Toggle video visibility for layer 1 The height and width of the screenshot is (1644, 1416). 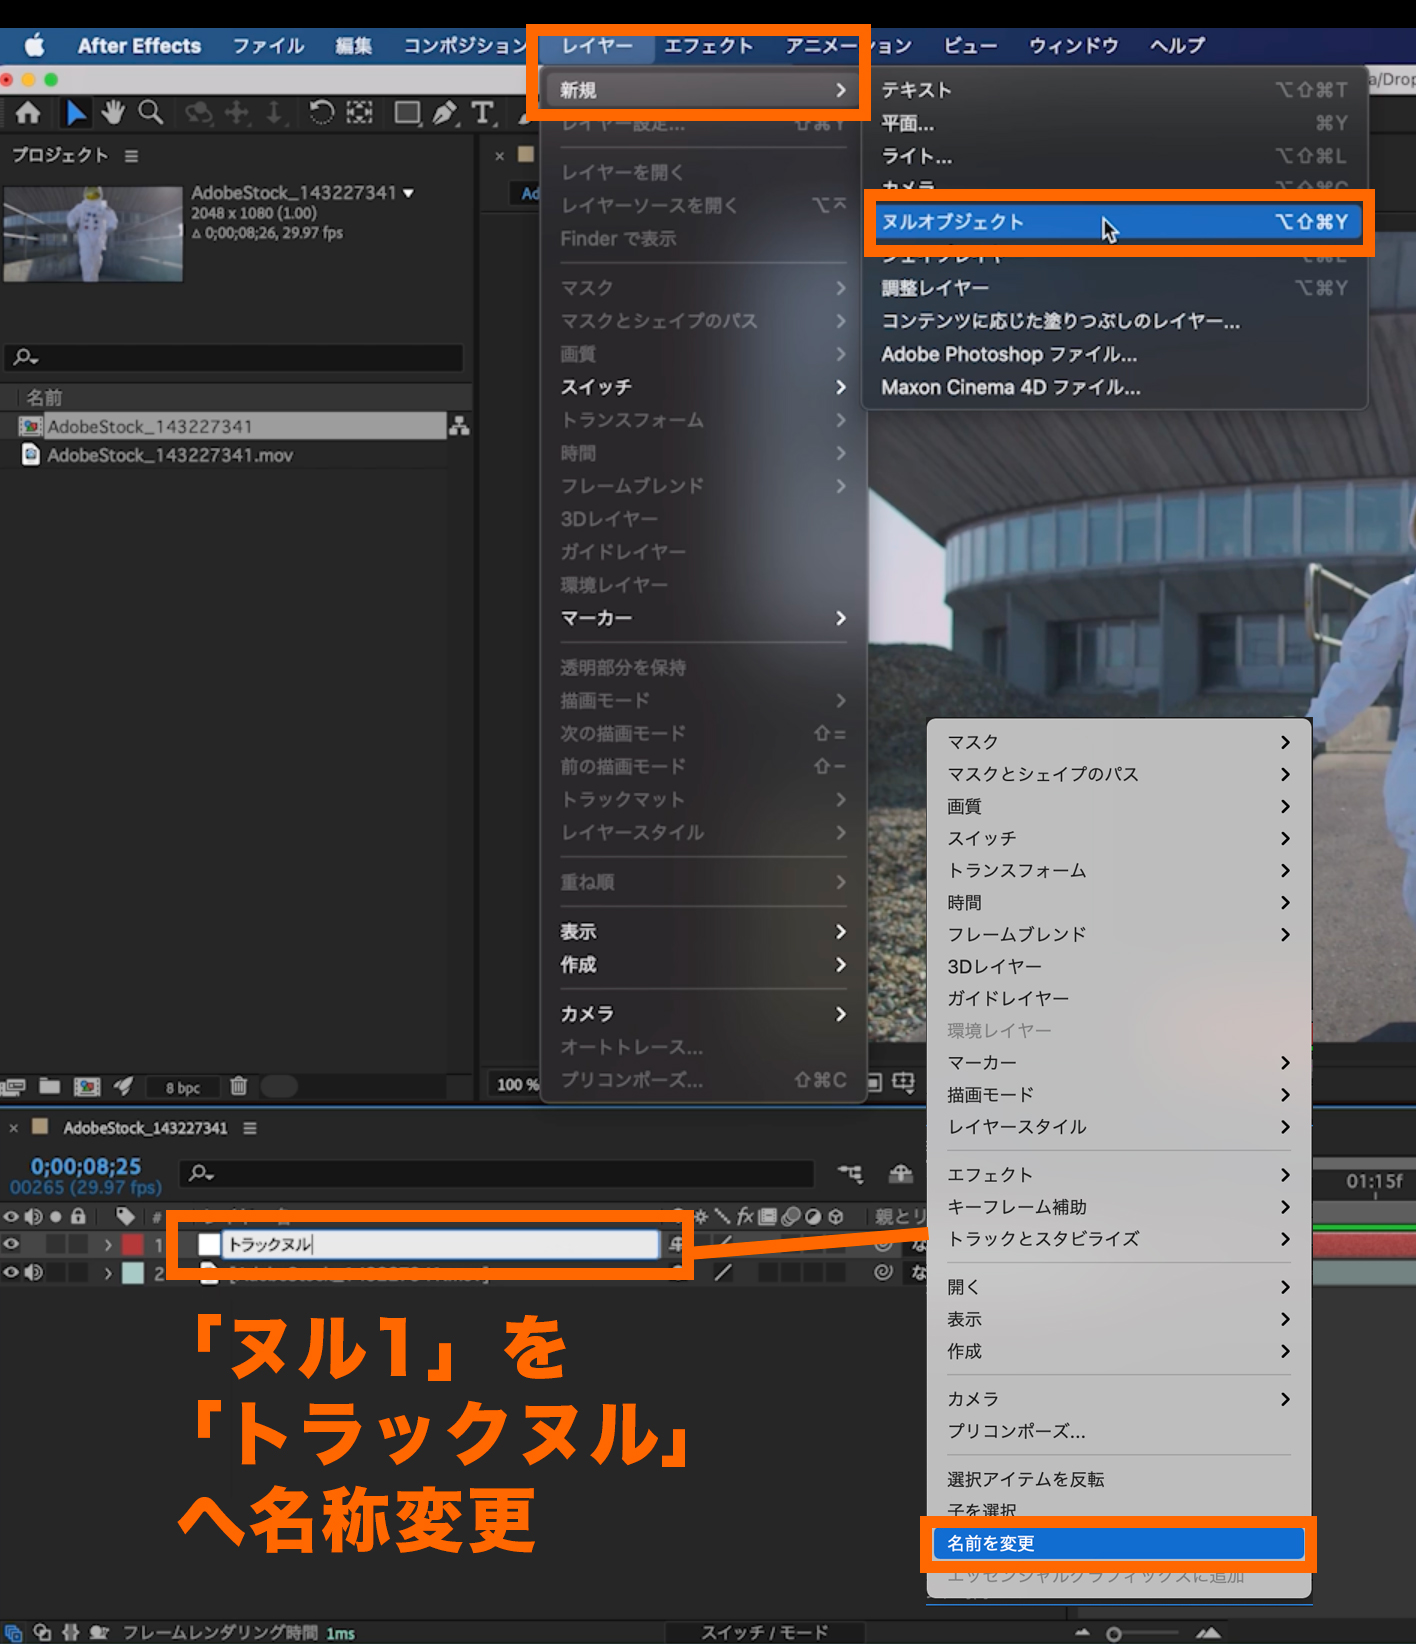click(x=11, y=1244)
